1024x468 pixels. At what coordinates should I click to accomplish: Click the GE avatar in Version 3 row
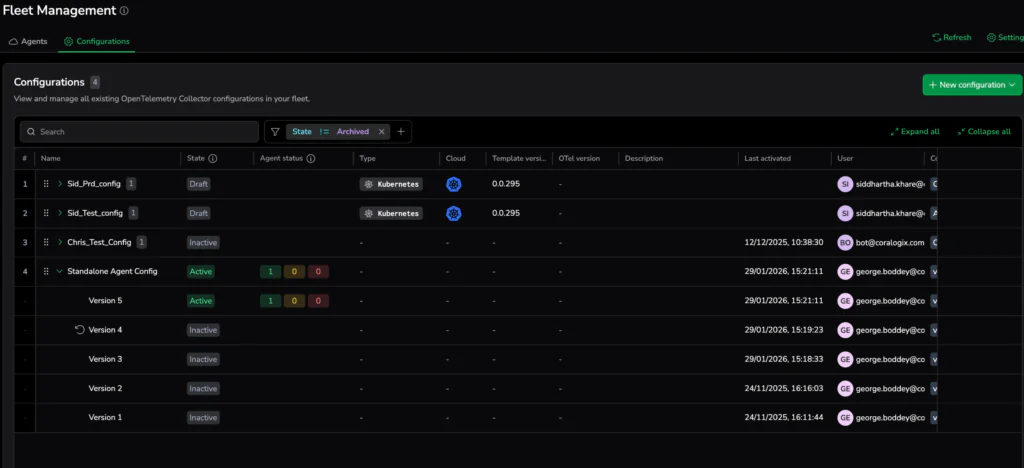pos(845,359)
